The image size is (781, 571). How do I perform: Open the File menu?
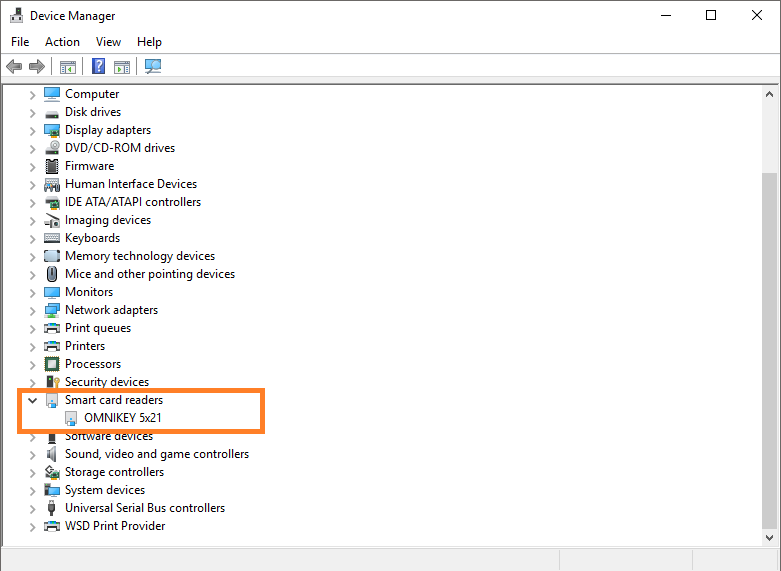[20, 42]
